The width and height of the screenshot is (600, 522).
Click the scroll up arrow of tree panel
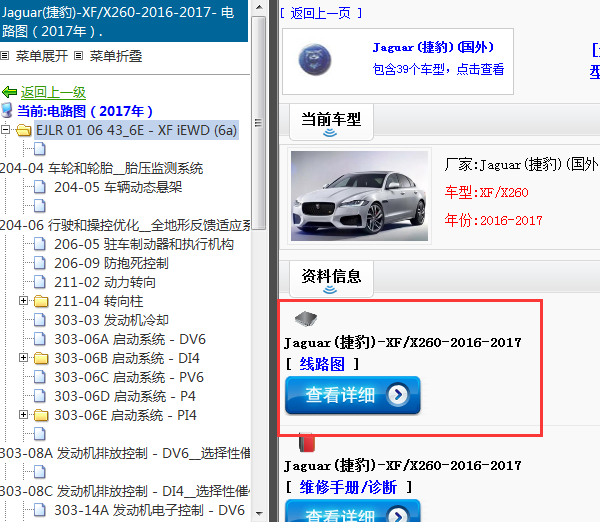259,7
